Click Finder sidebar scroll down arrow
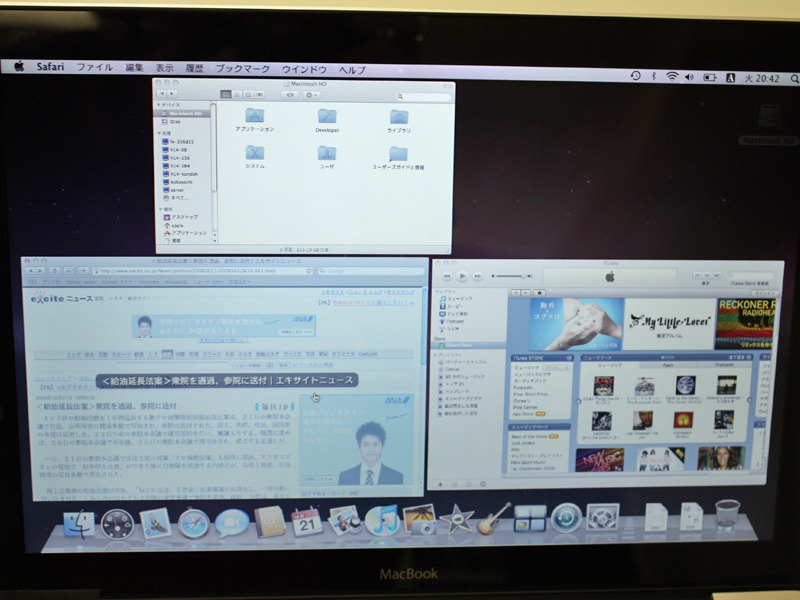 tap(214, 240)
